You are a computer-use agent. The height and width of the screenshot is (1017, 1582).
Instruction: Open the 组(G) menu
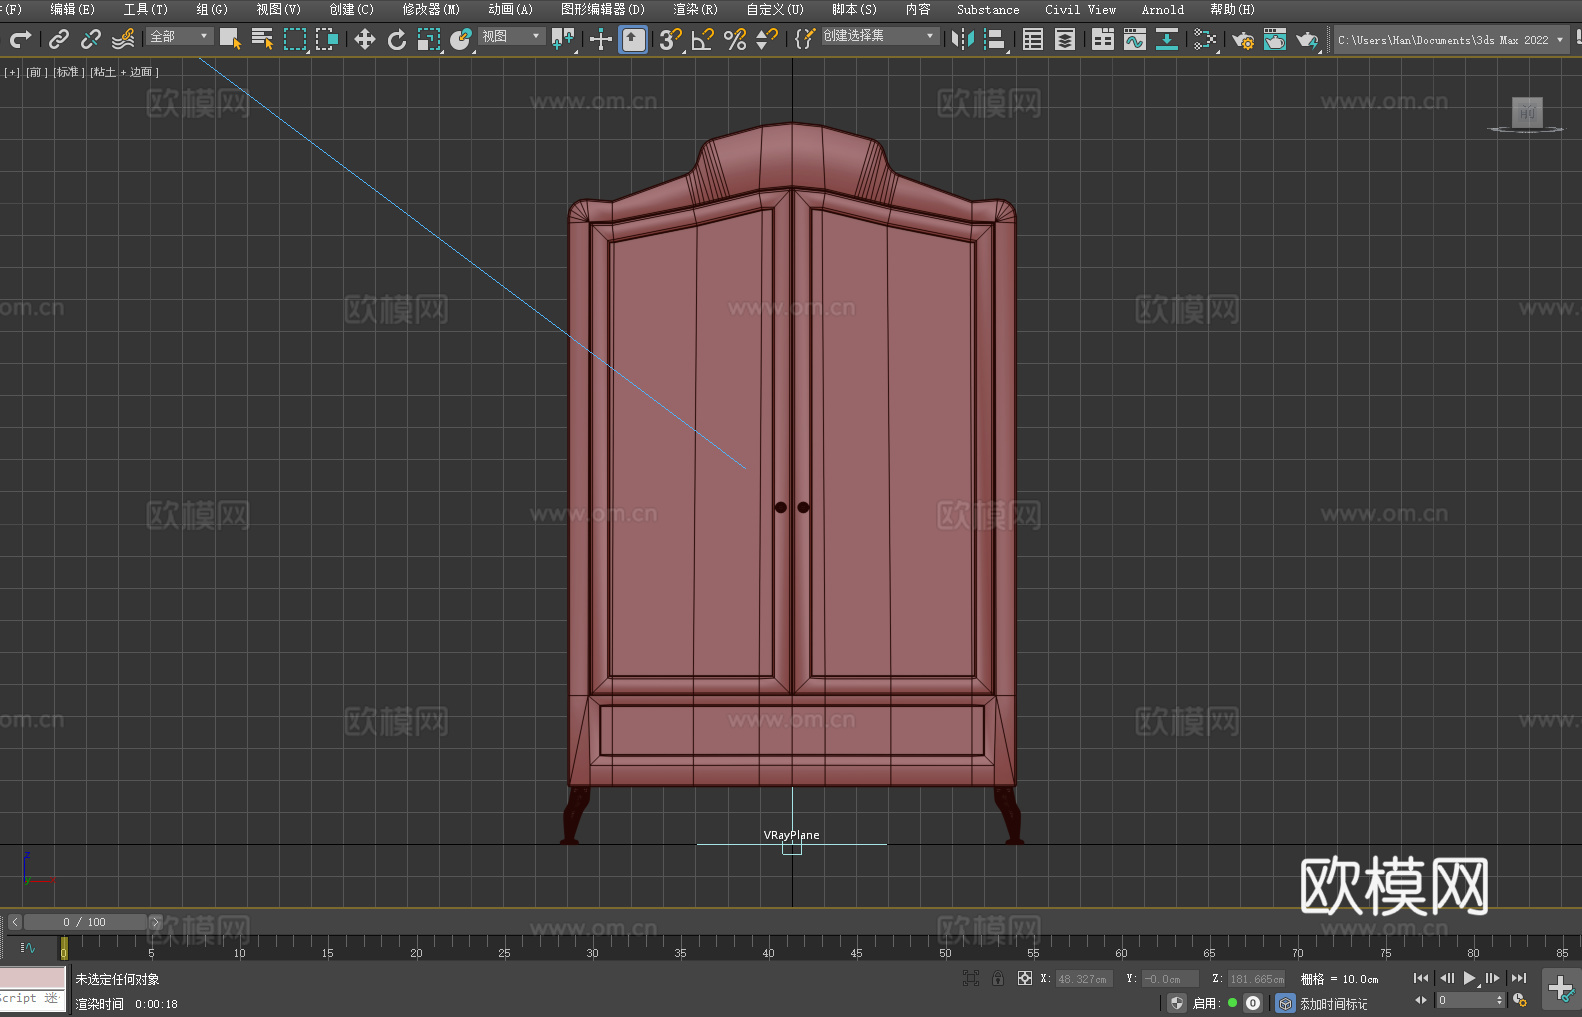tap(212, 9)
